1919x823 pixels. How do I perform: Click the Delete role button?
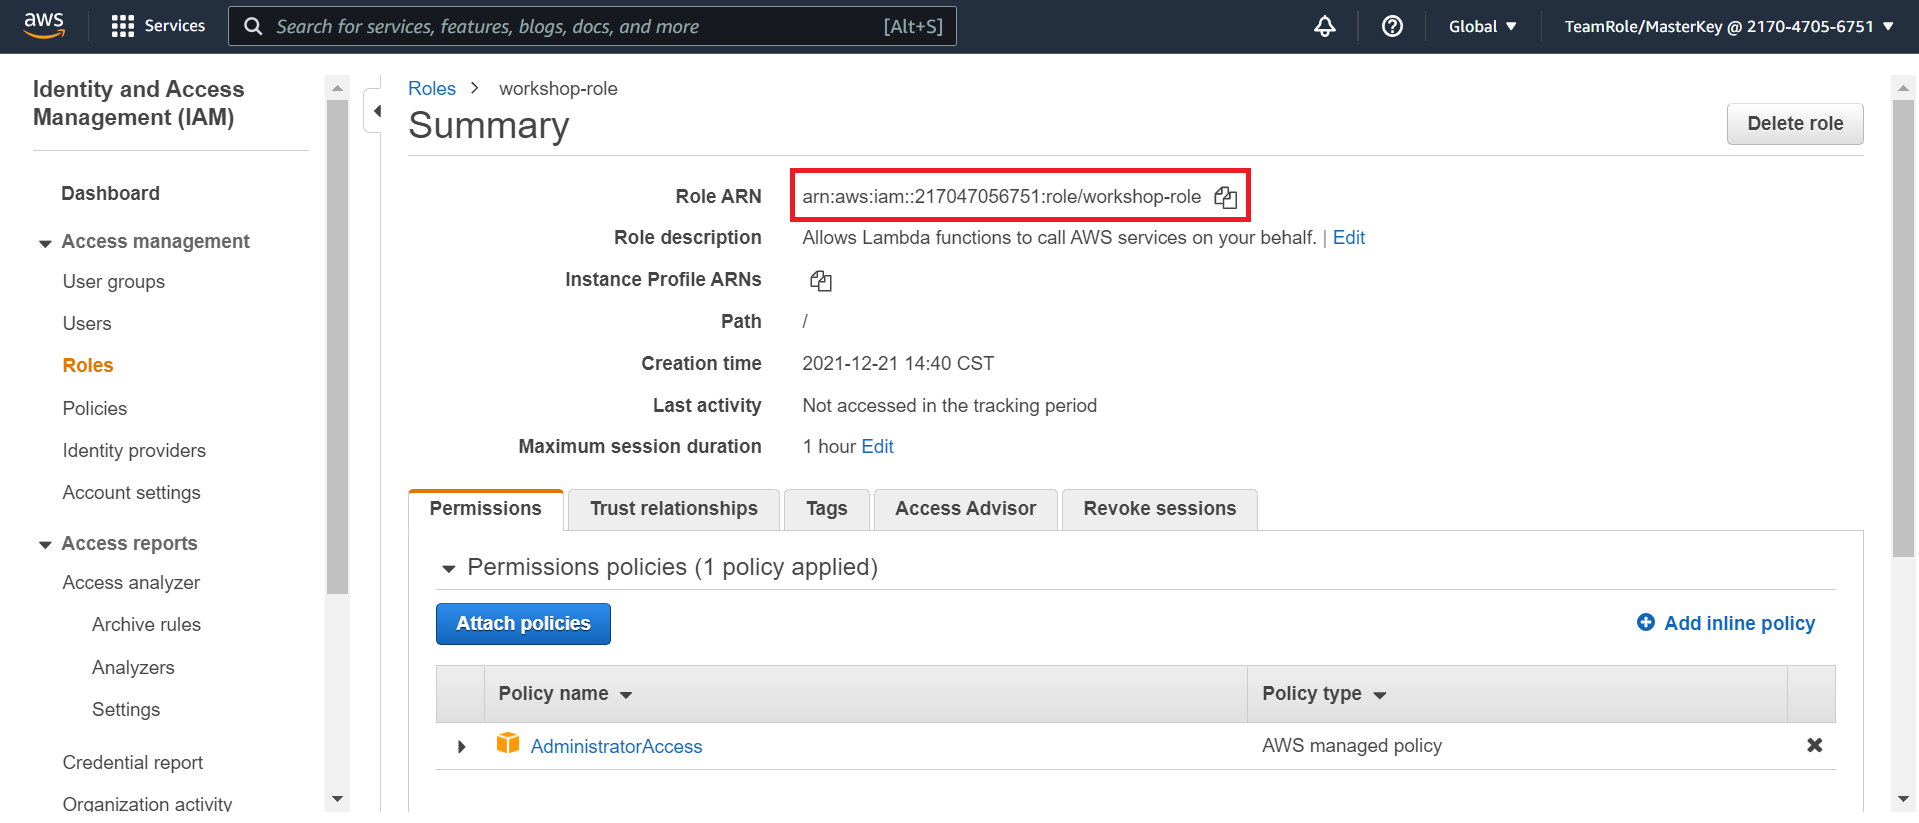(1795, 124)
